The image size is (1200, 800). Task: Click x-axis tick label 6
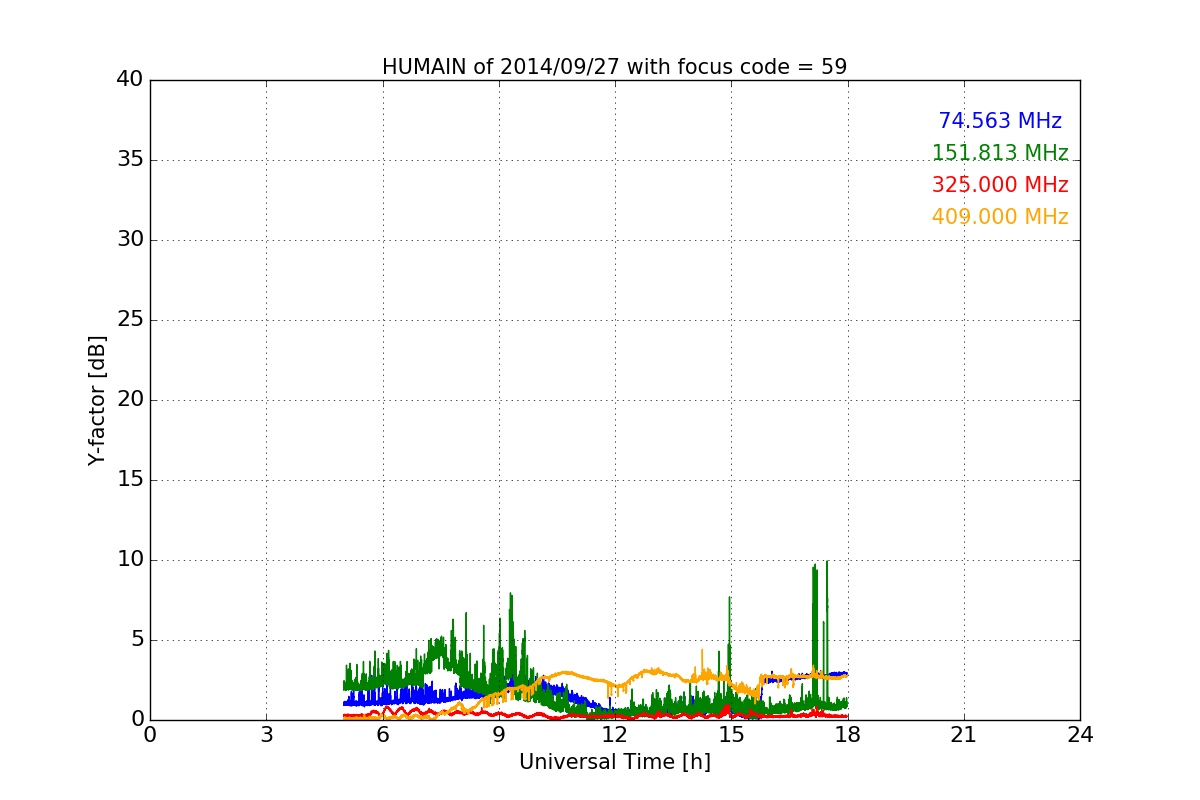tap(382, 734)
